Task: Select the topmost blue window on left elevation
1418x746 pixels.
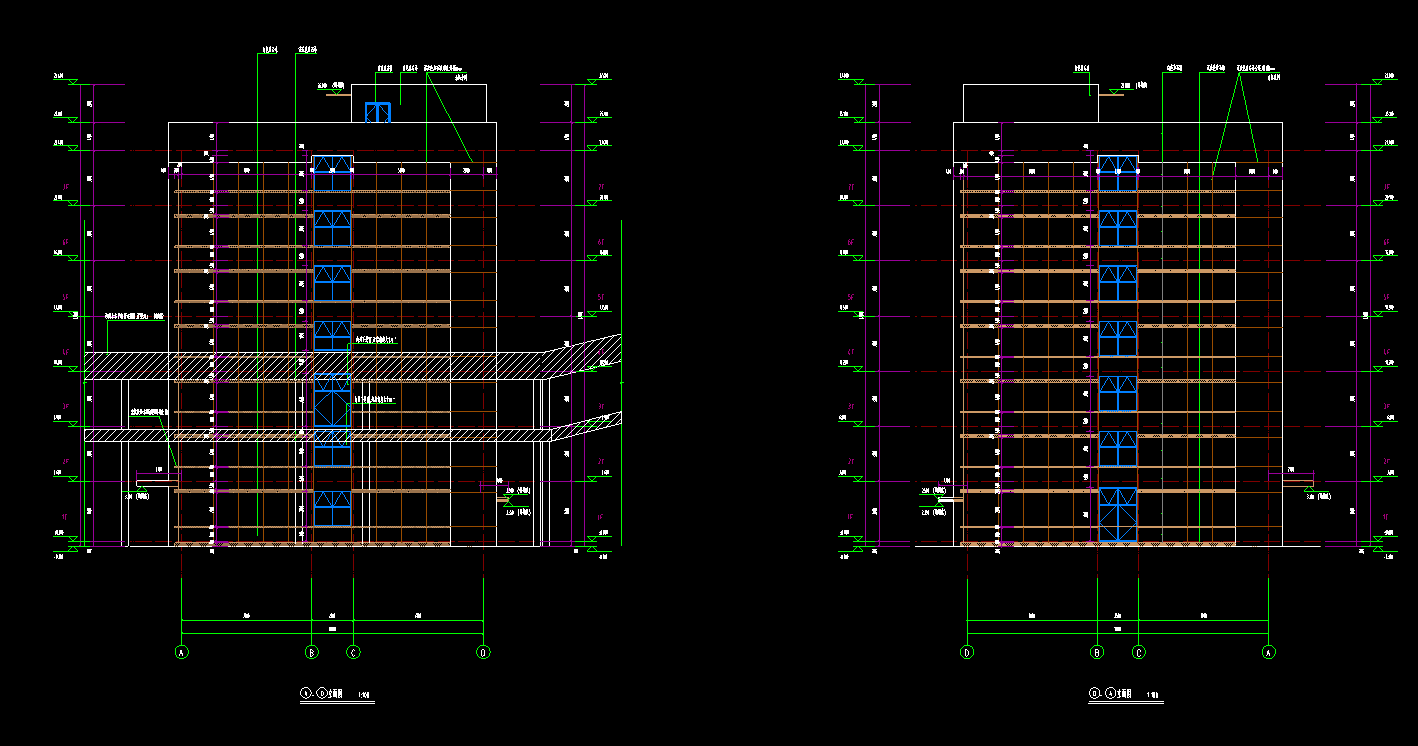Action: [332, 173]
